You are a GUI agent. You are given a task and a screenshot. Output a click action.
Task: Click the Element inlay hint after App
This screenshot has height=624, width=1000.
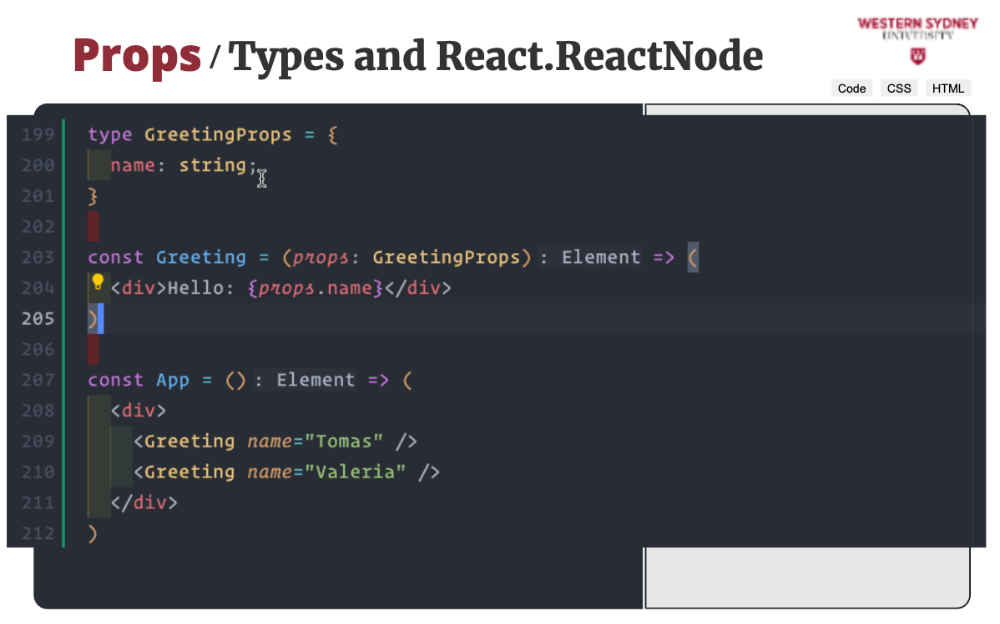pos(315,380)
